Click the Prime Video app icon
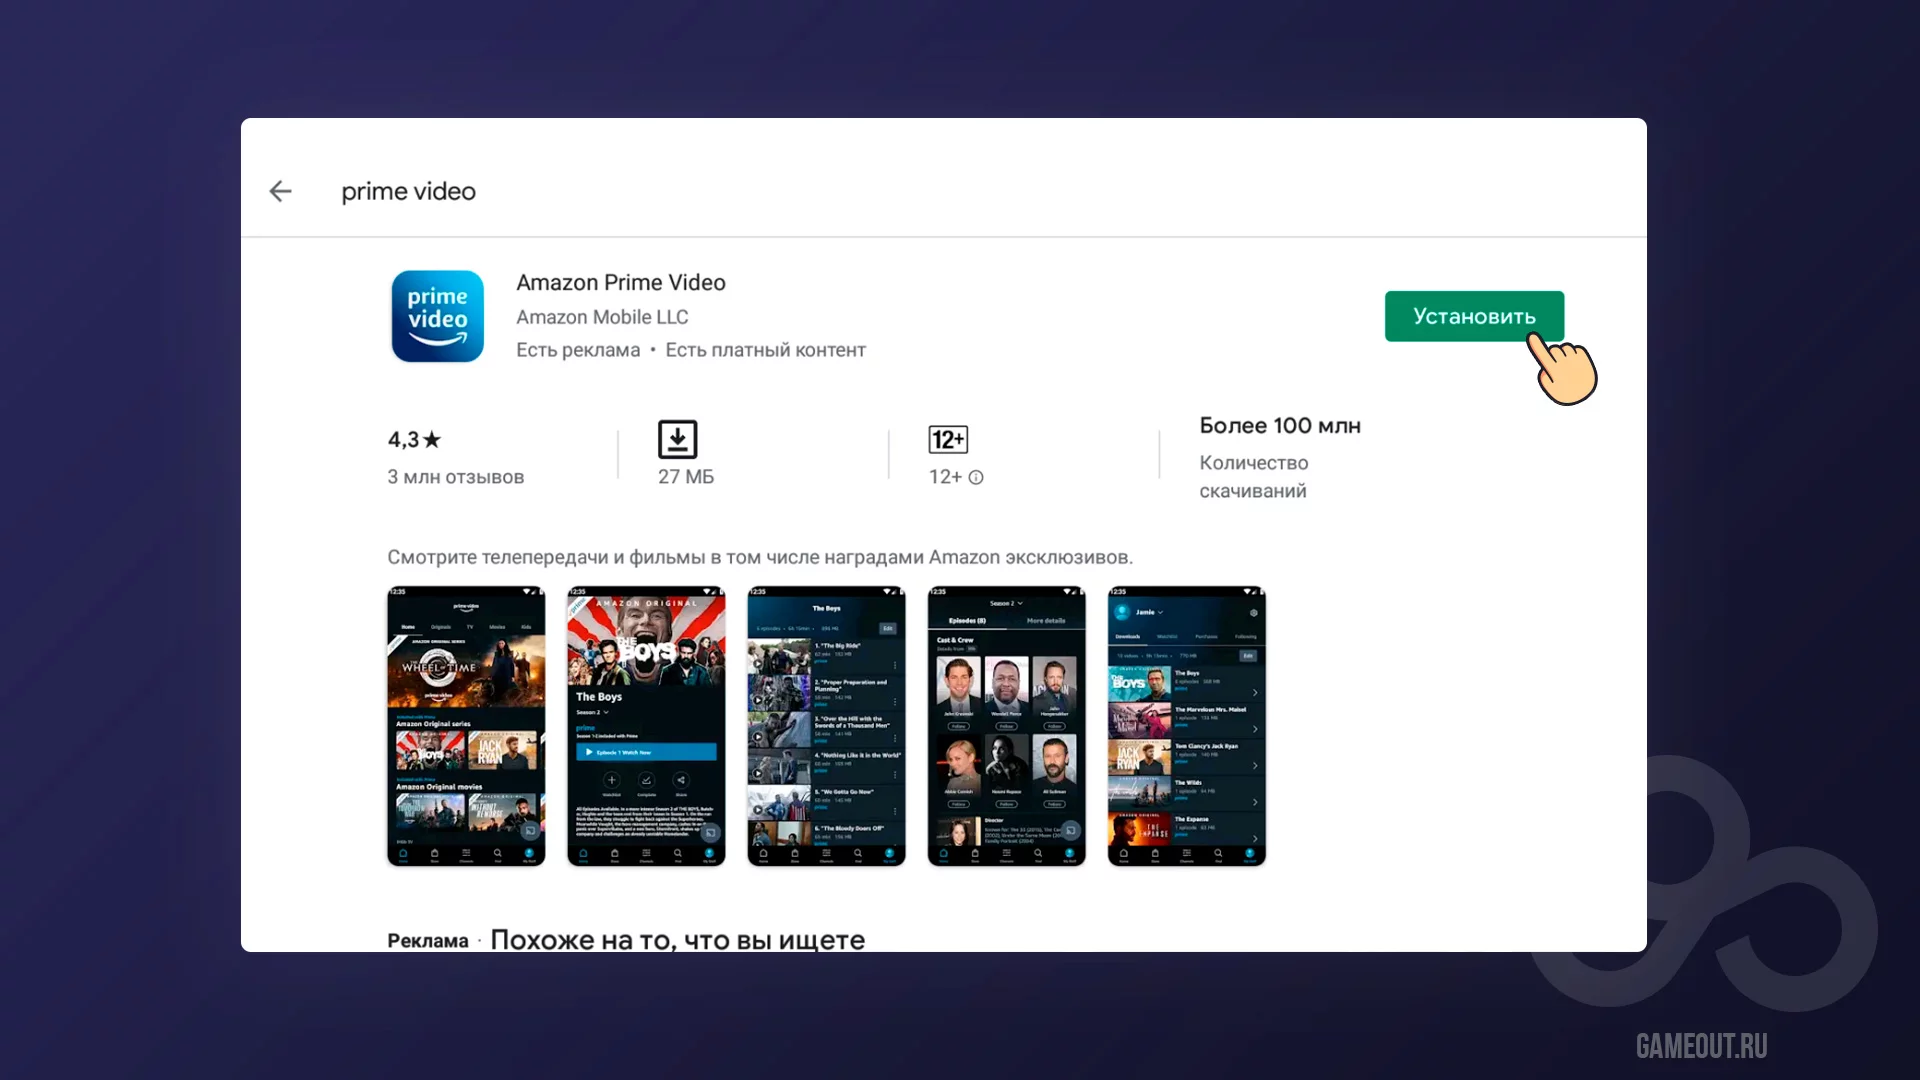Viewport: 1920px width, 1080px height. click(437, 316)
